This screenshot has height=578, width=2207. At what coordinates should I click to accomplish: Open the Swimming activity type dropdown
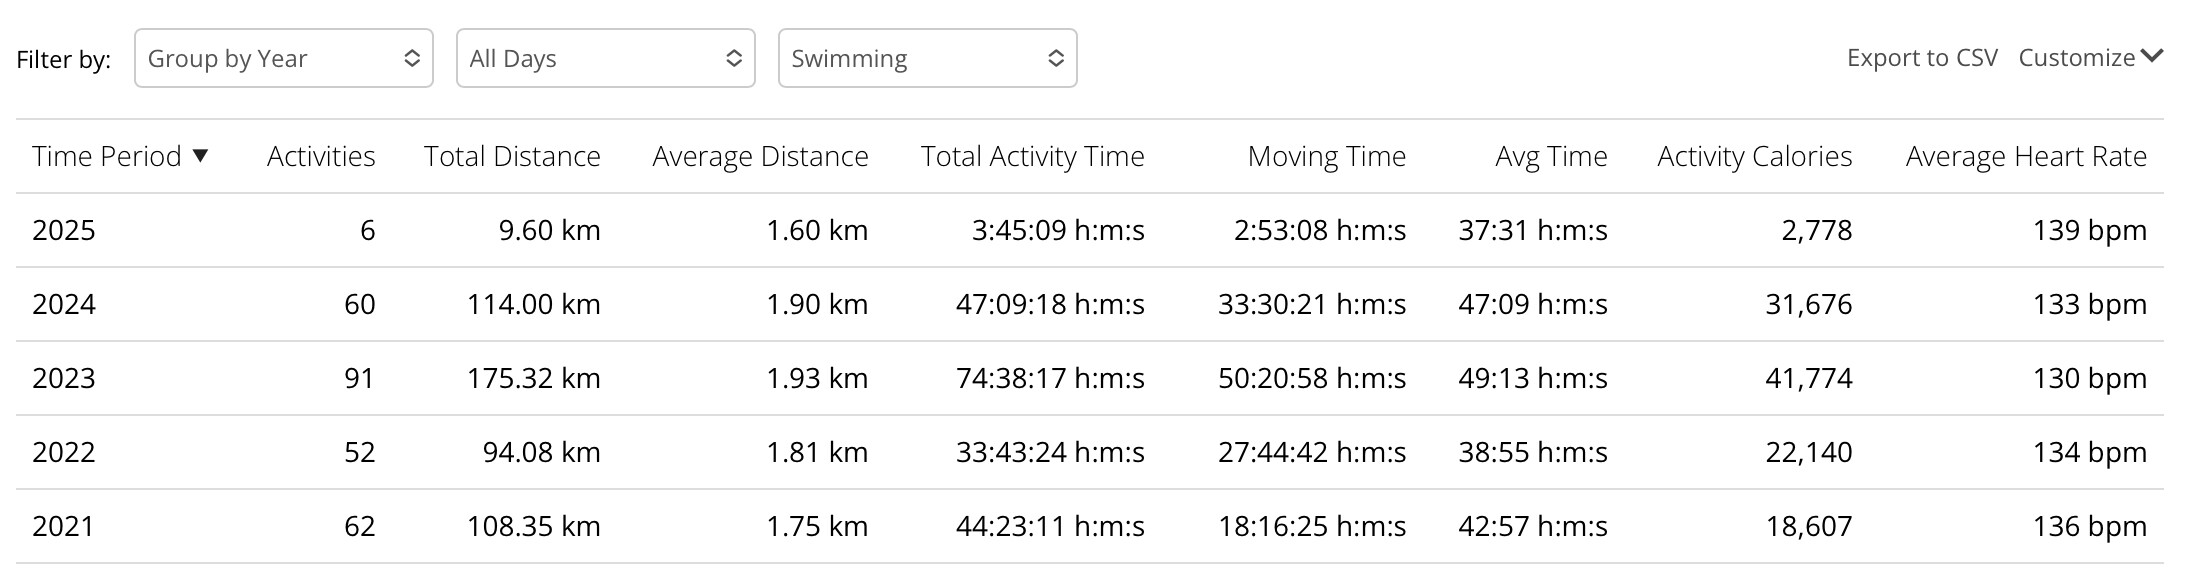tap(927, 58)
